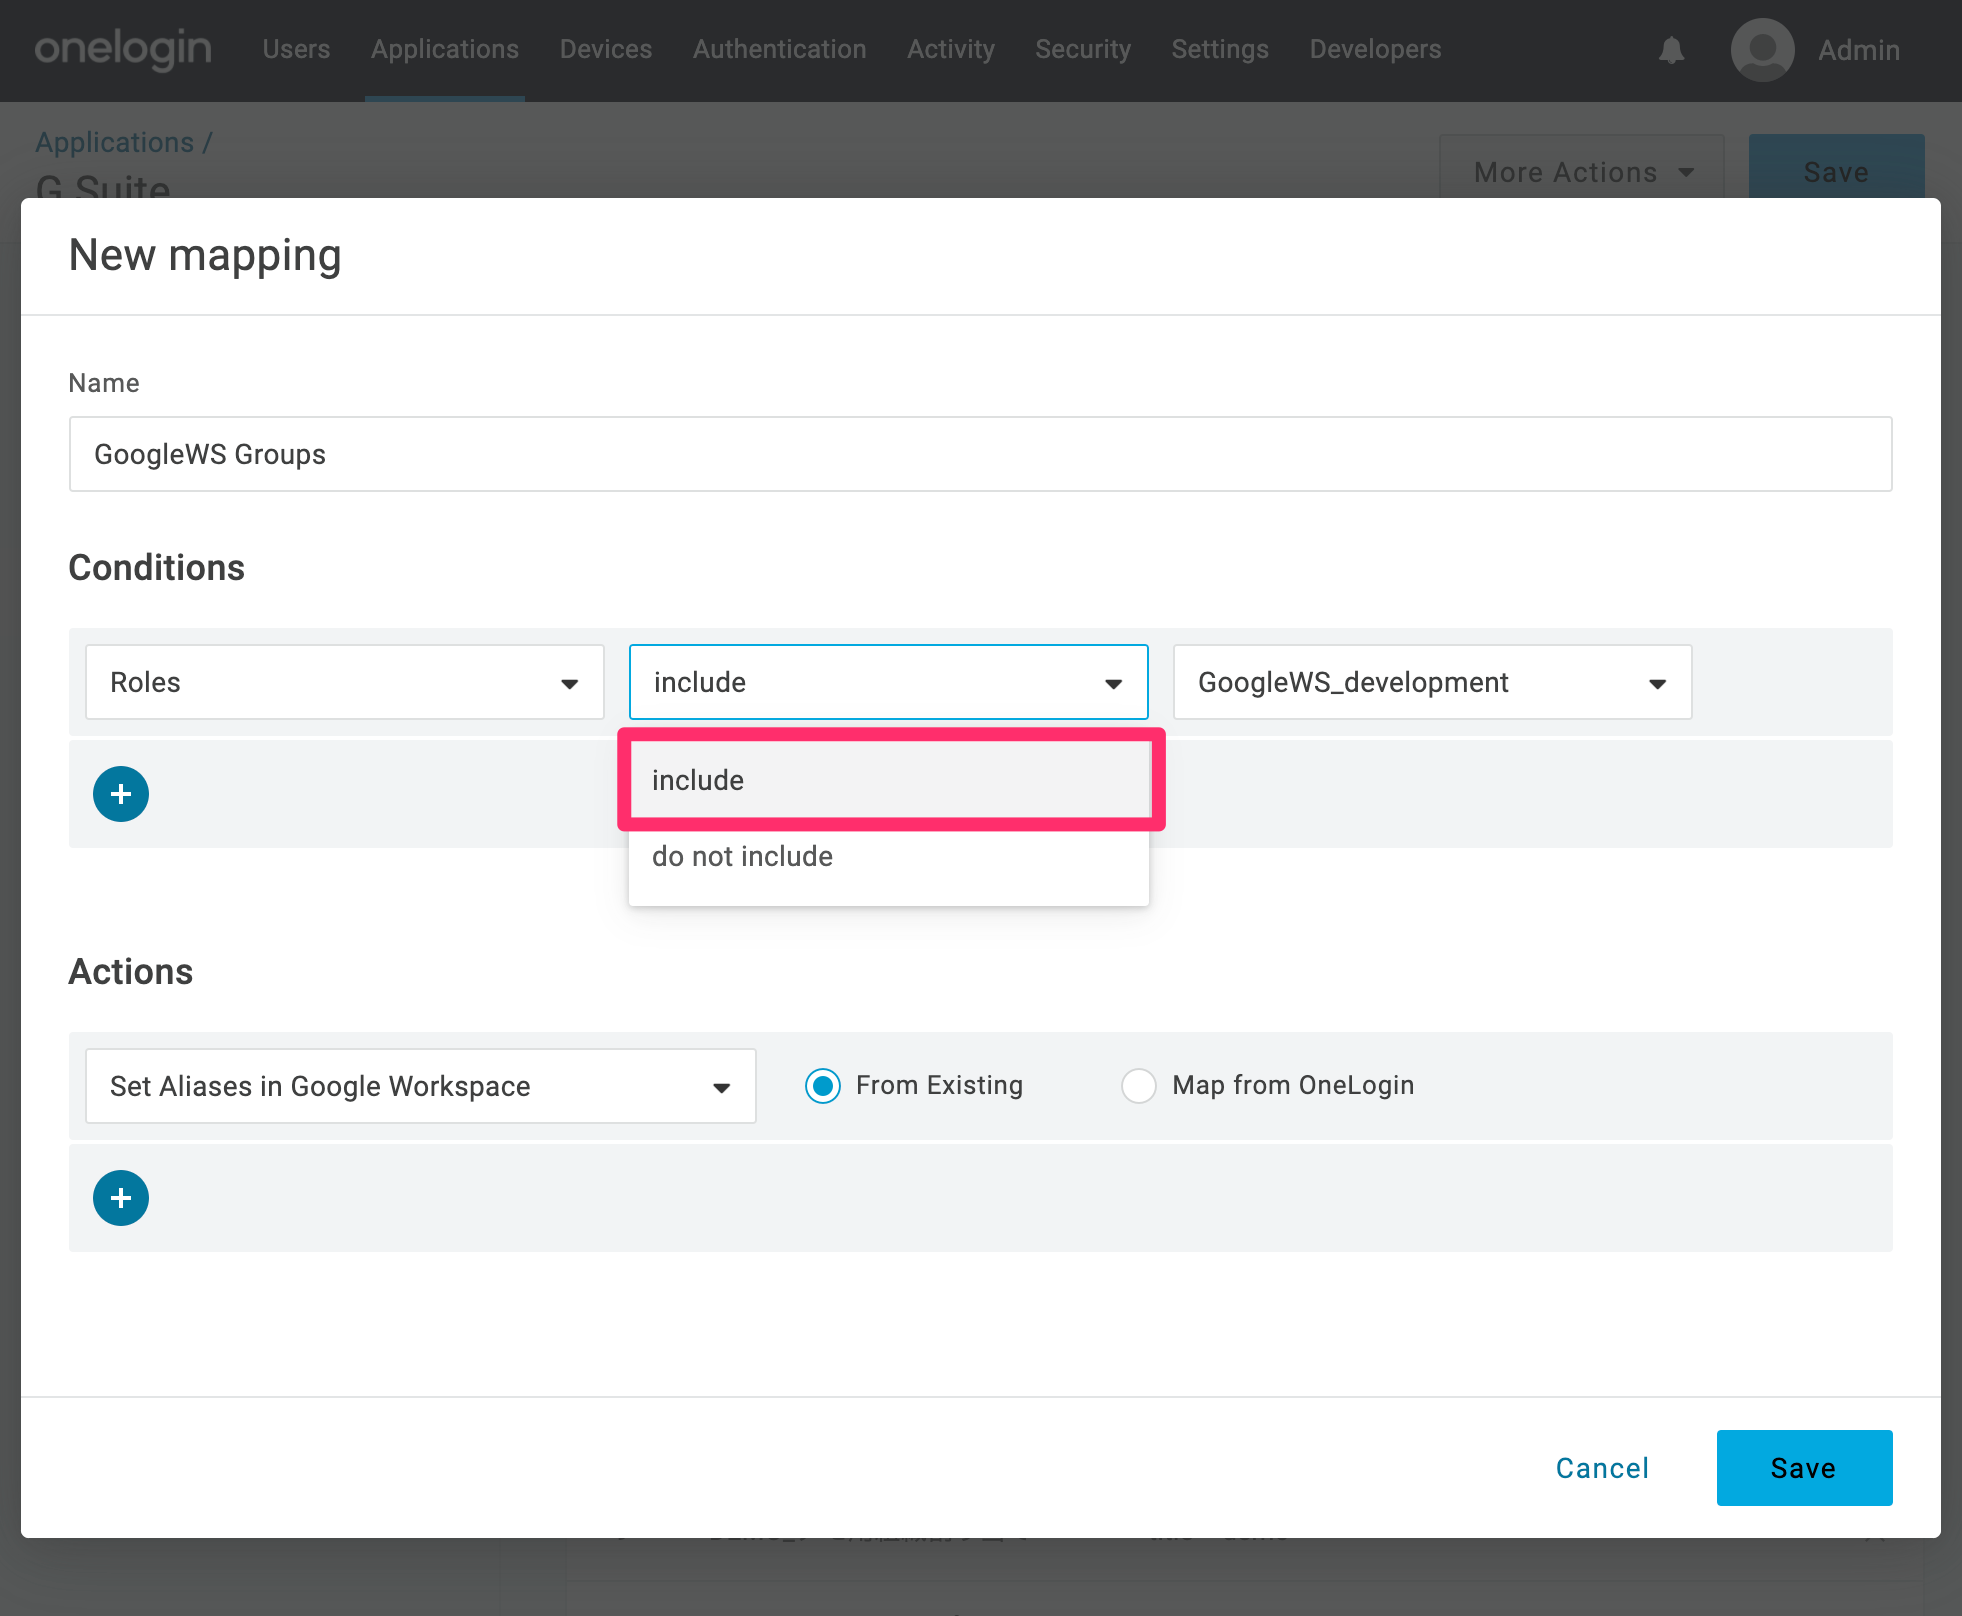The image size is (1962, 1616).
Task: Select the Map from OneLogin radio option
Action: coord(1139,1086)
